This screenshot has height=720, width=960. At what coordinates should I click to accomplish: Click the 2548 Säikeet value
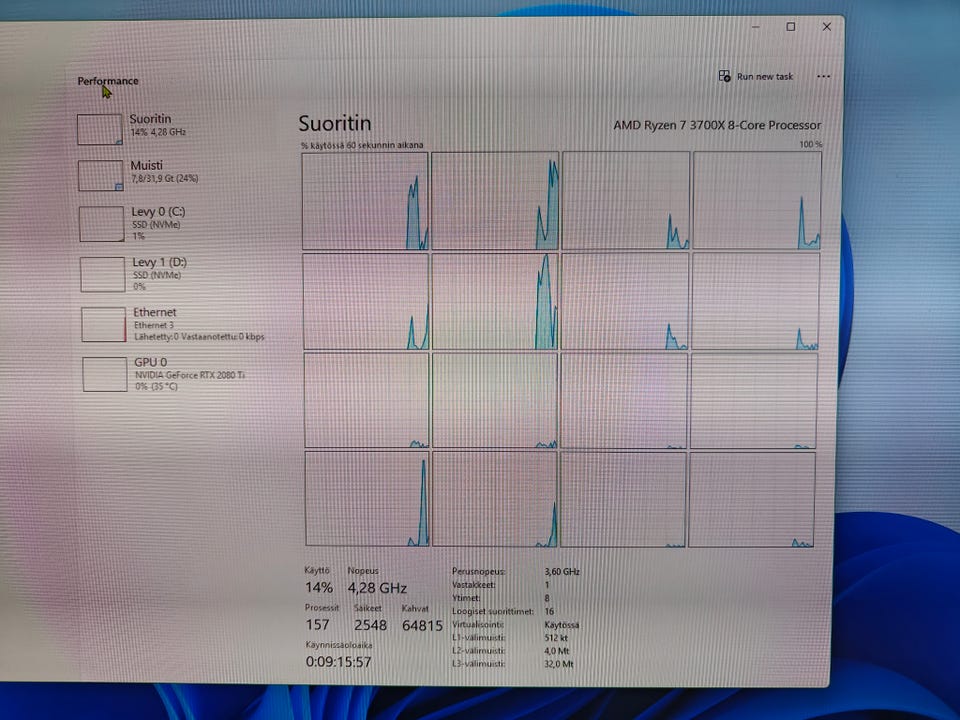(370, 625)
